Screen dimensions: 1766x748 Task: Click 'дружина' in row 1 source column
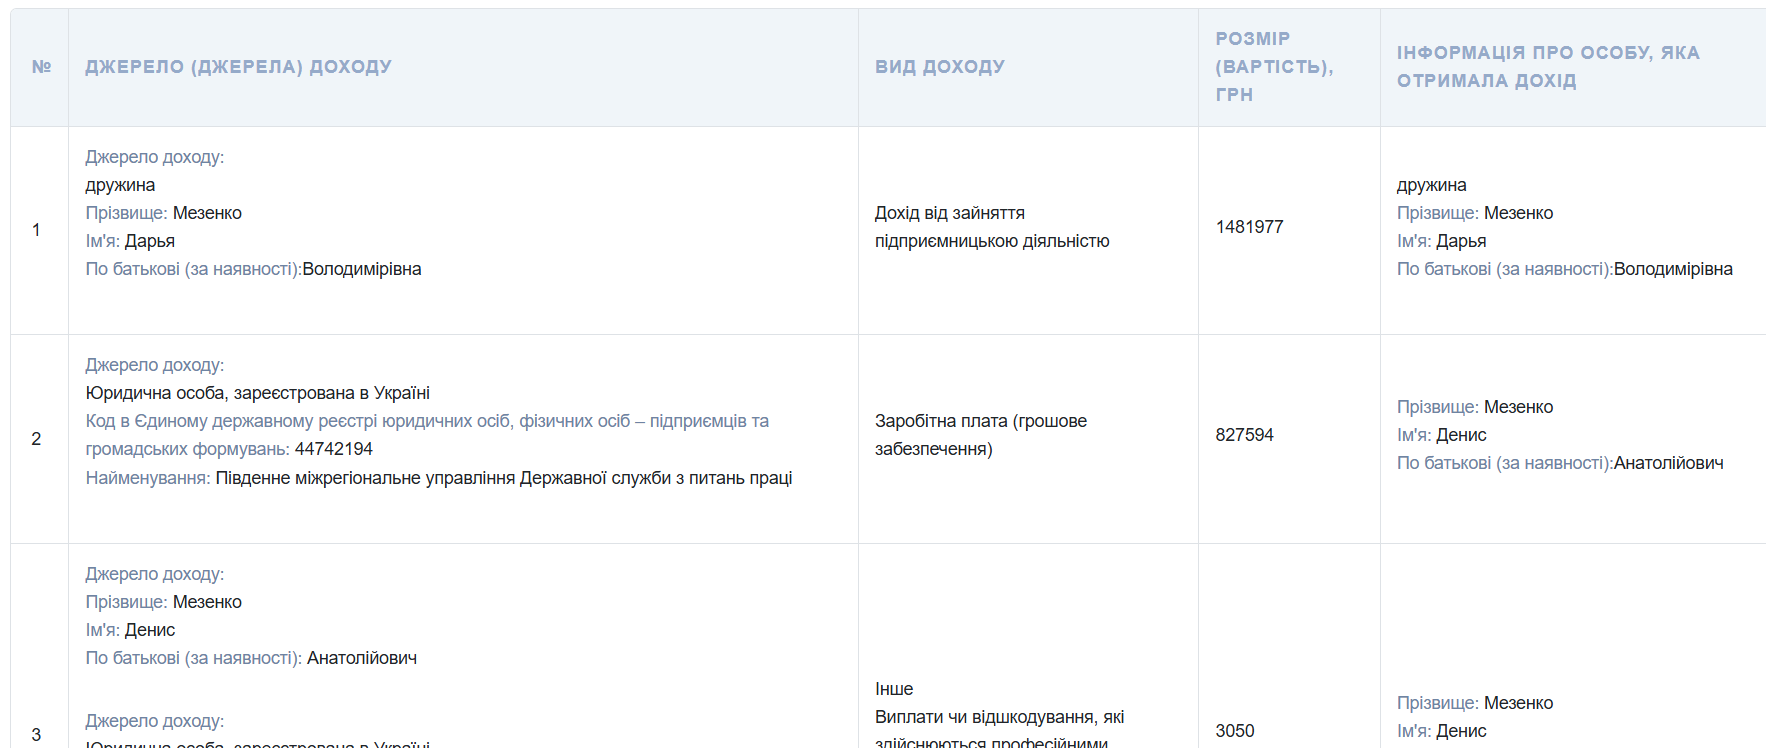(120, 185)
